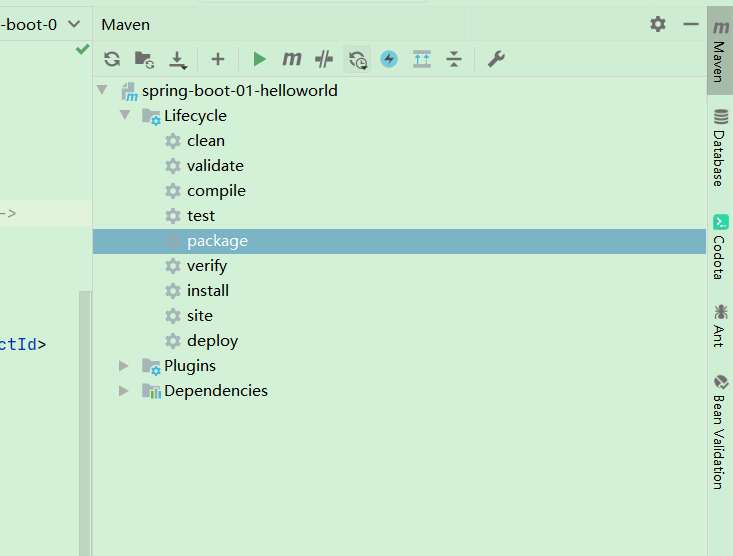
Task: Select the Plugins tree label
Action: tap(190, 366)
